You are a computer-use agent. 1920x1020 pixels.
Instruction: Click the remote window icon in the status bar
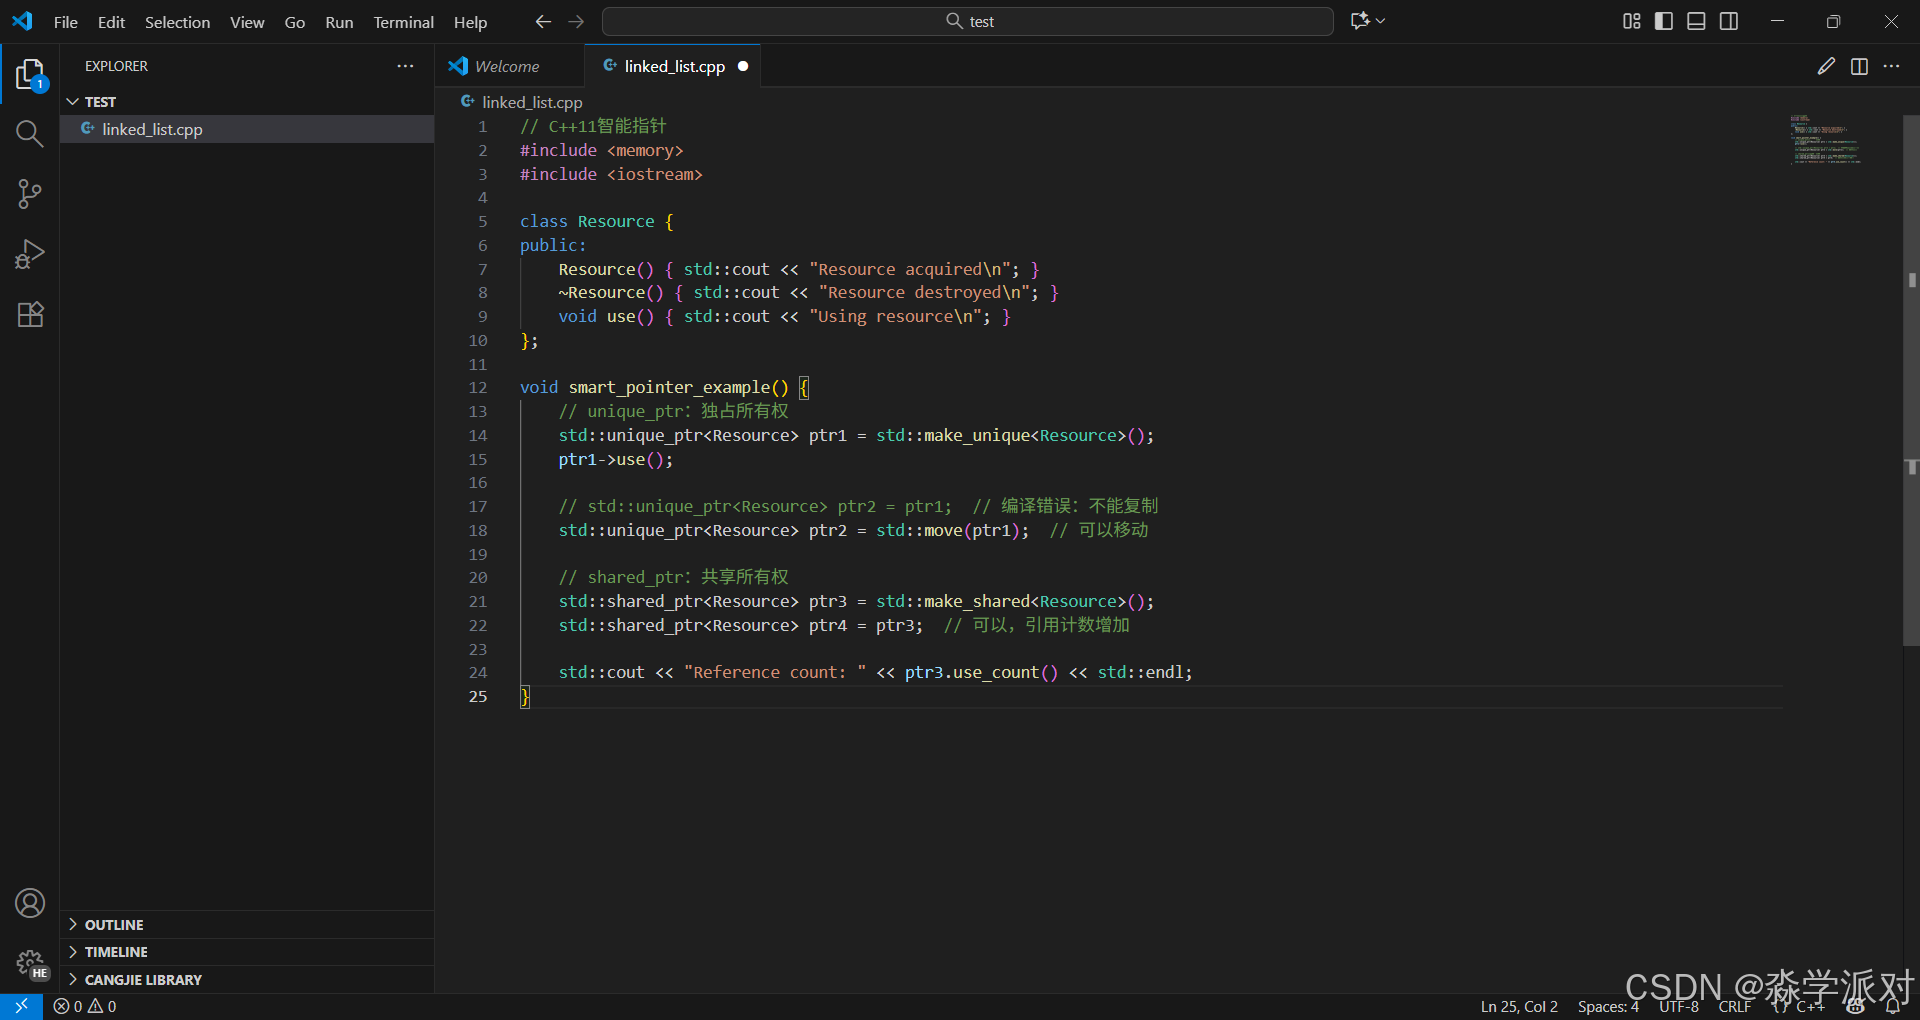[x=21, y=1006]
